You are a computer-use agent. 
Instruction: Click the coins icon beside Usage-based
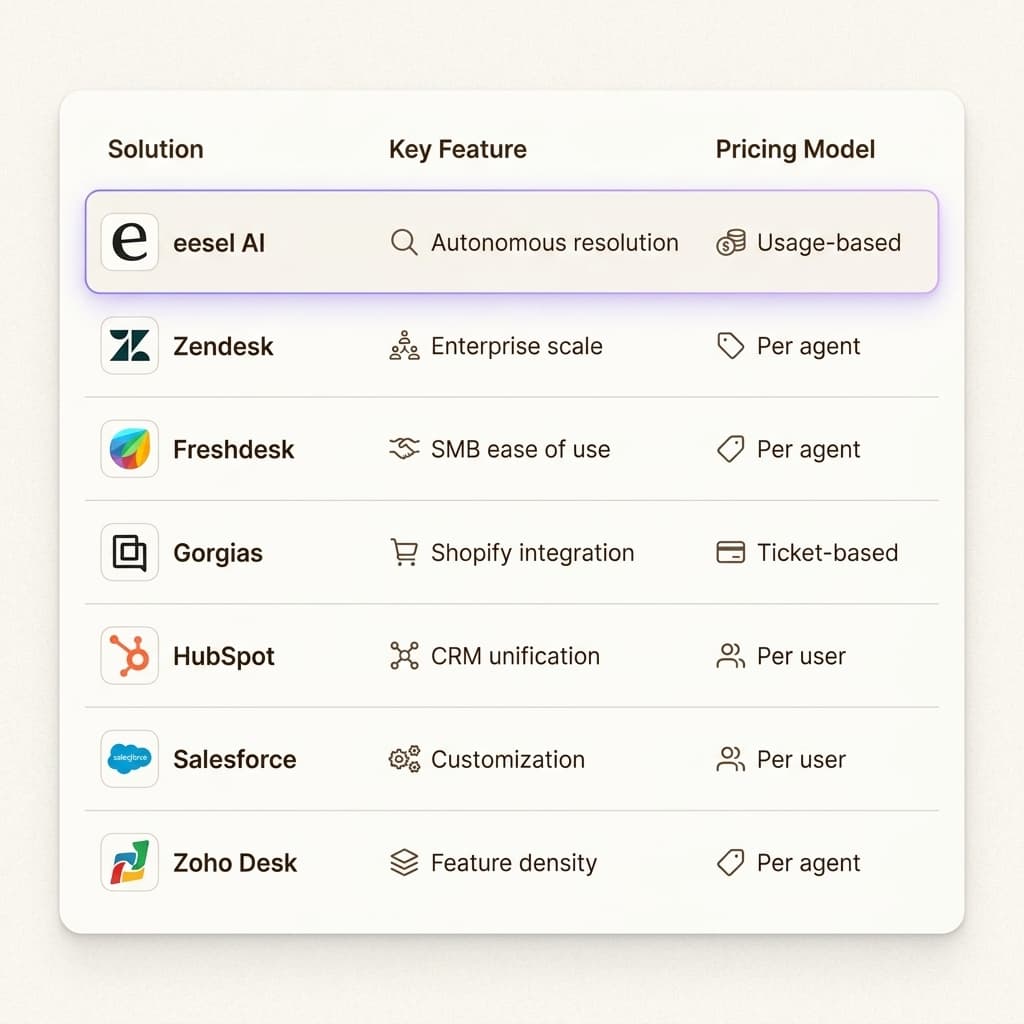click(731, 242)
